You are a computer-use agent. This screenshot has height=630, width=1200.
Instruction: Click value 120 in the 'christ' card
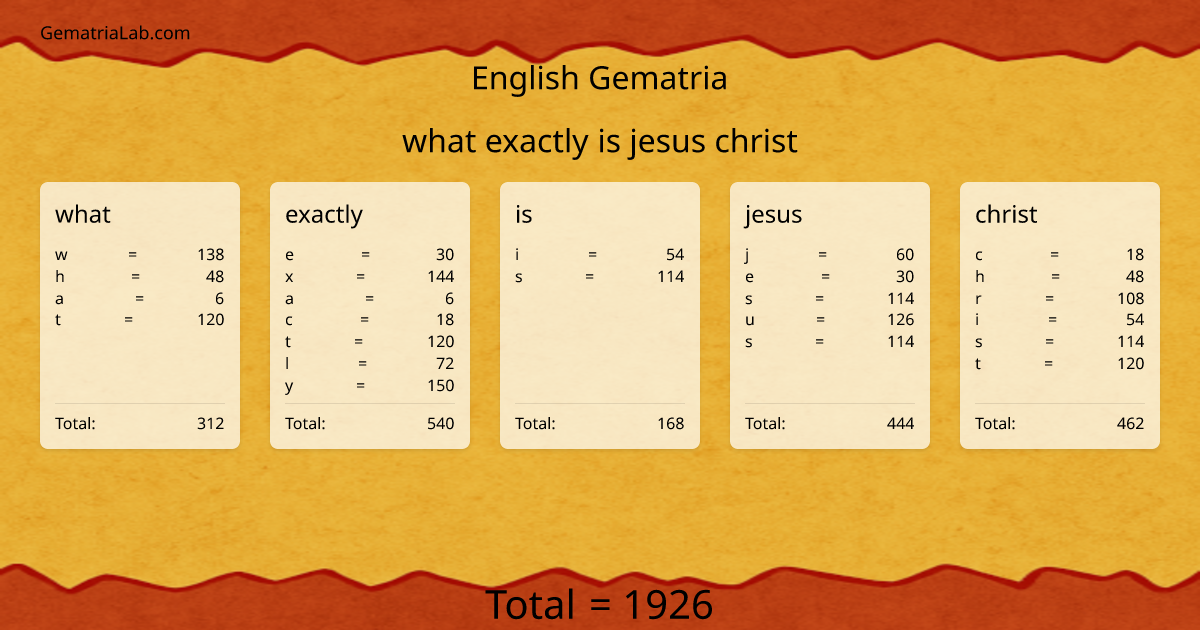(1131, 363)
